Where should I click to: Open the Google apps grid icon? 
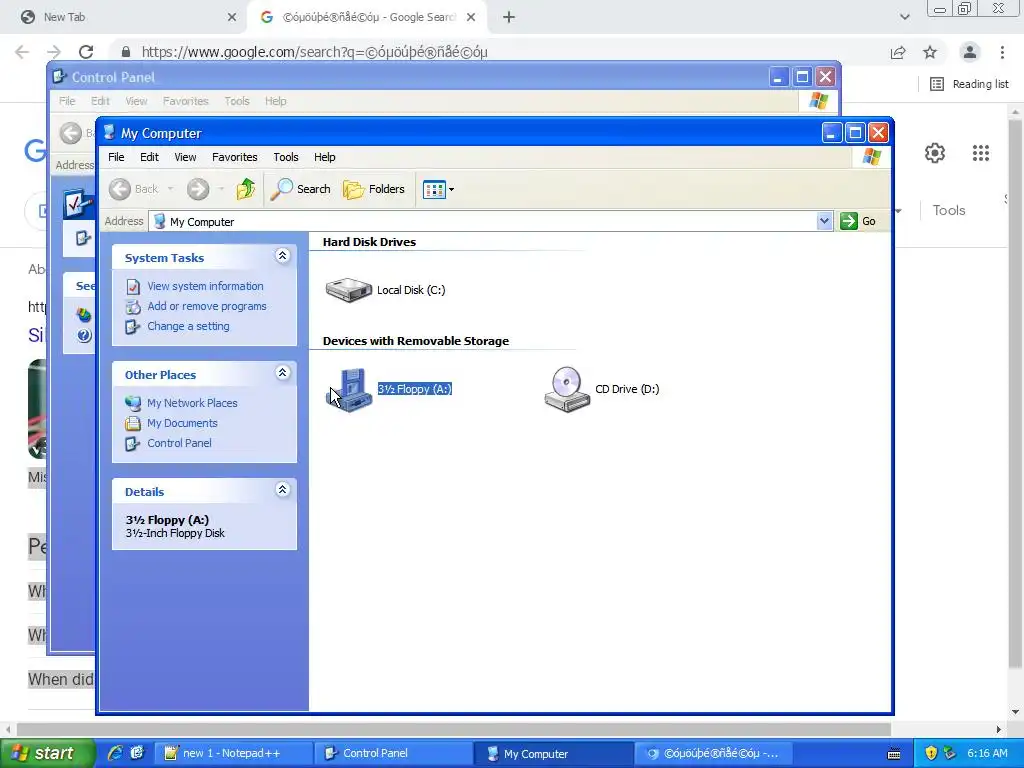pos(980,153)
